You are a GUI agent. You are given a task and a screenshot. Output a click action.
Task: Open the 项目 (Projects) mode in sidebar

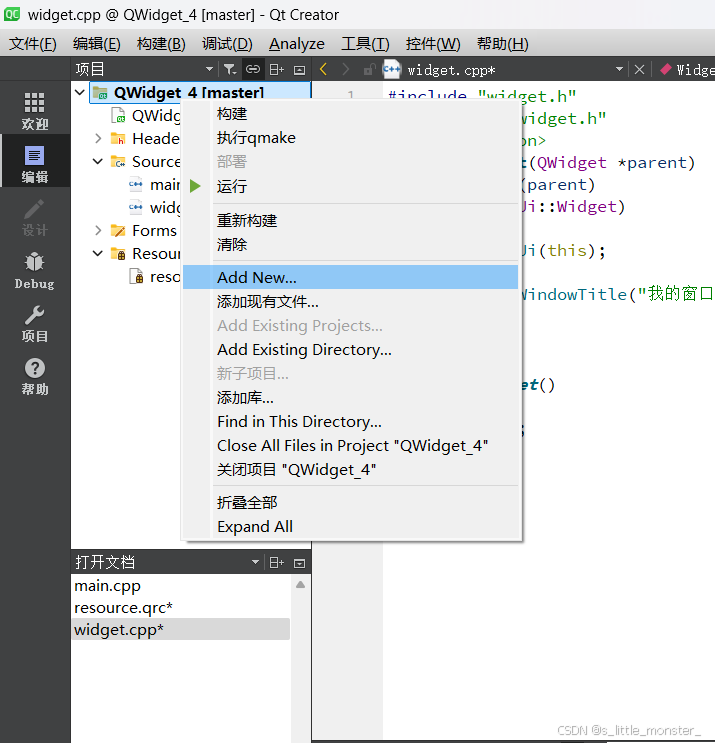(x=35, y=324)
